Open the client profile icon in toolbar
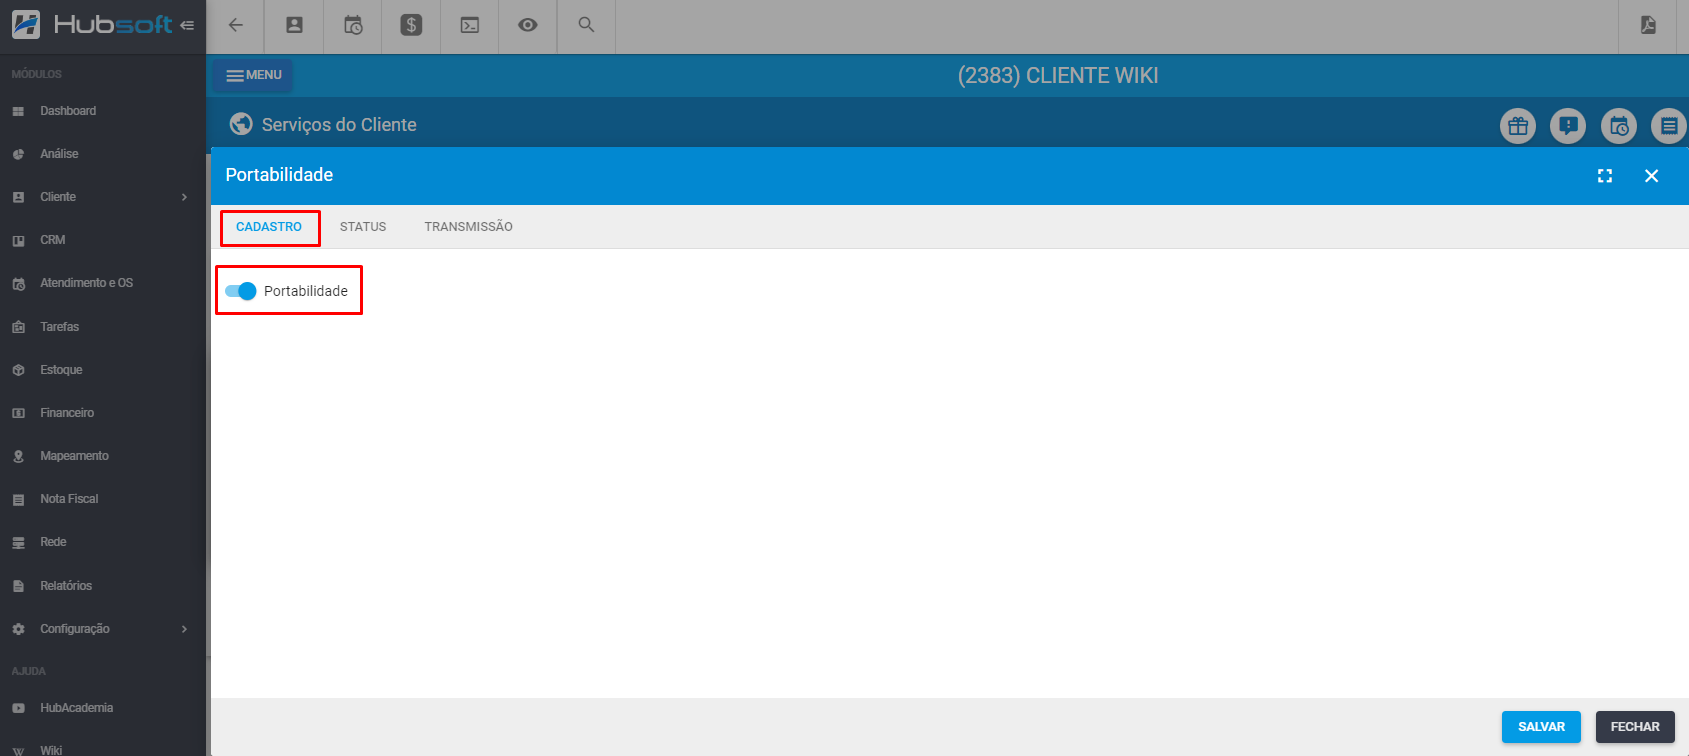 [294, 26]
